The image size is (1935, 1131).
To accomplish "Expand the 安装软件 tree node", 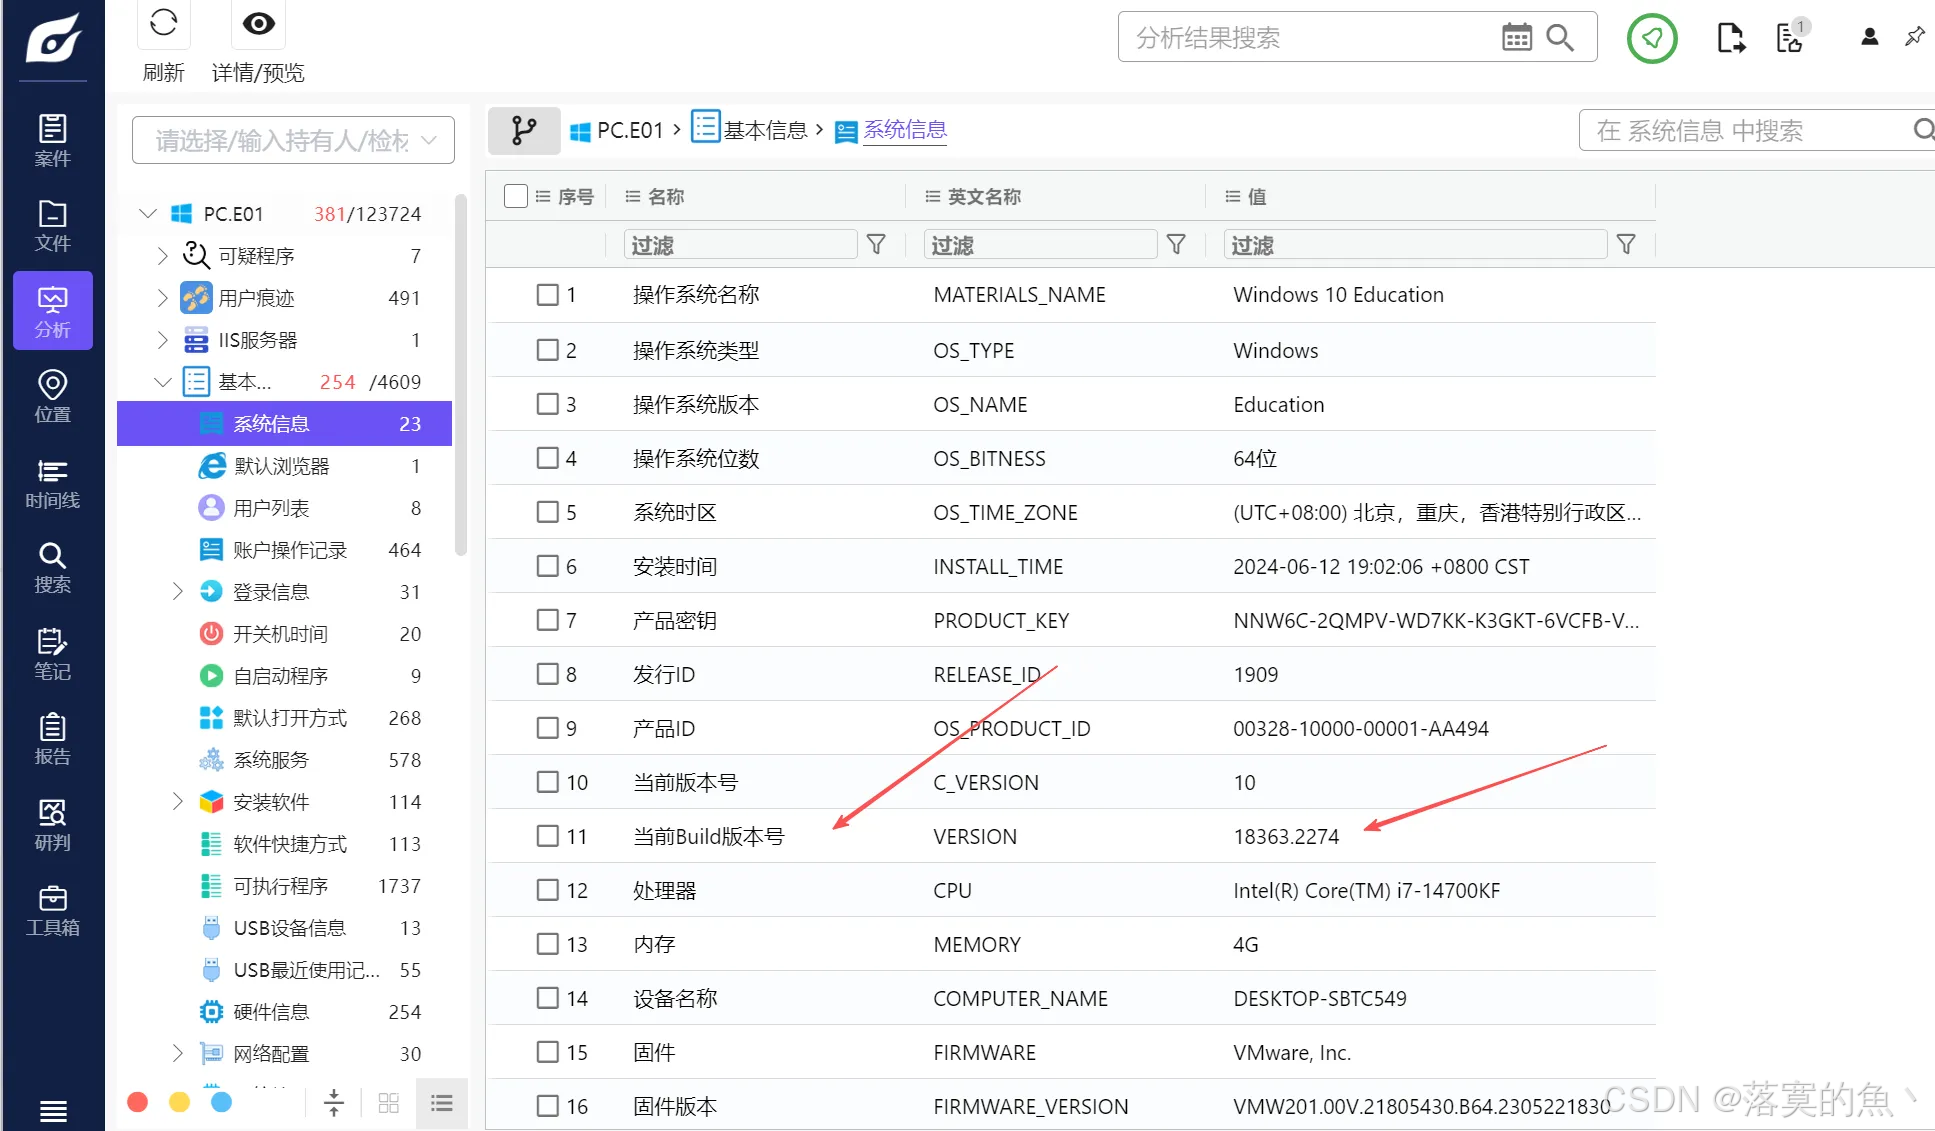I will click(x=177, y=802).
